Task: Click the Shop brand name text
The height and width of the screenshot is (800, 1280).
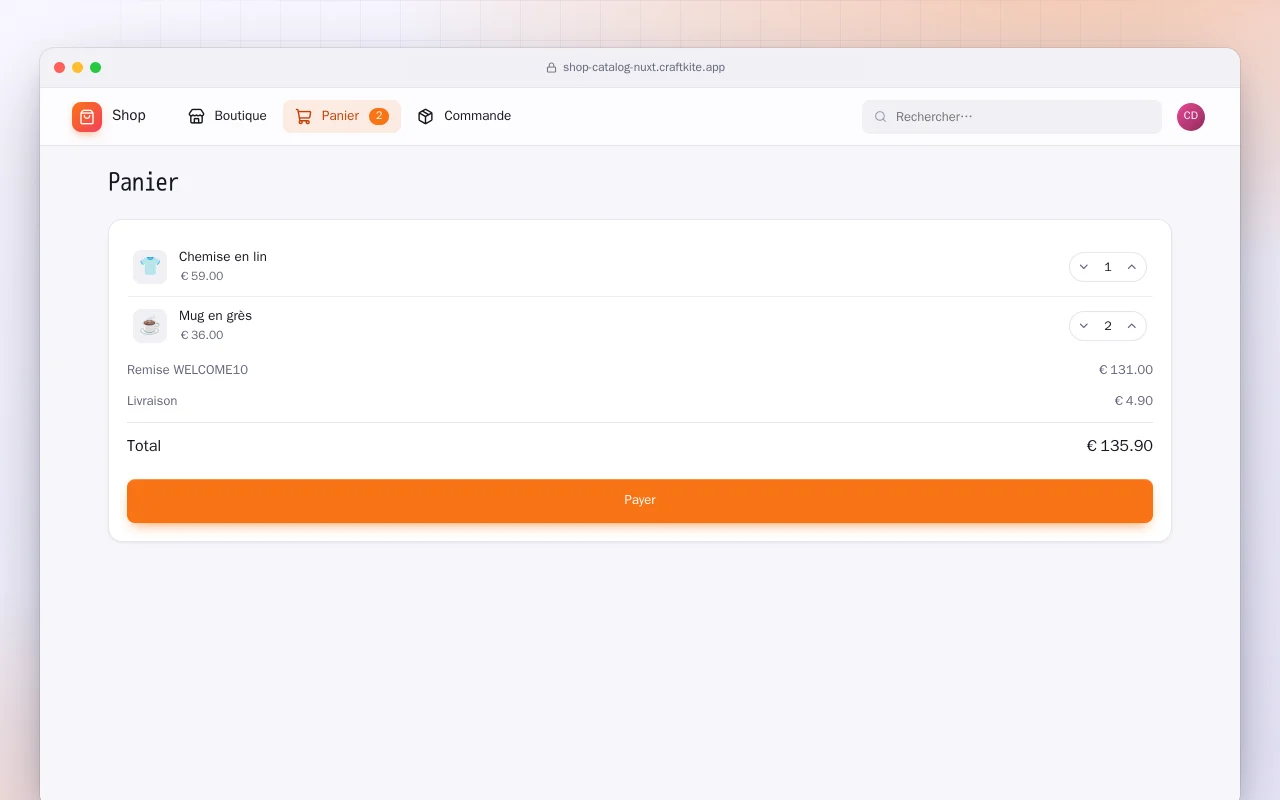Action: (x=129, y=116)
